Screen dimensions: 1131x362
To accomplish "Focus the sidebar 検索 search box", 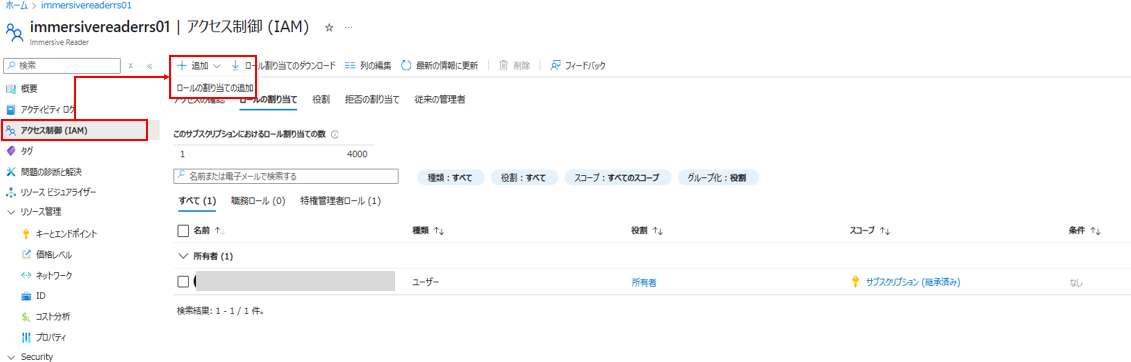I will 62,66.
